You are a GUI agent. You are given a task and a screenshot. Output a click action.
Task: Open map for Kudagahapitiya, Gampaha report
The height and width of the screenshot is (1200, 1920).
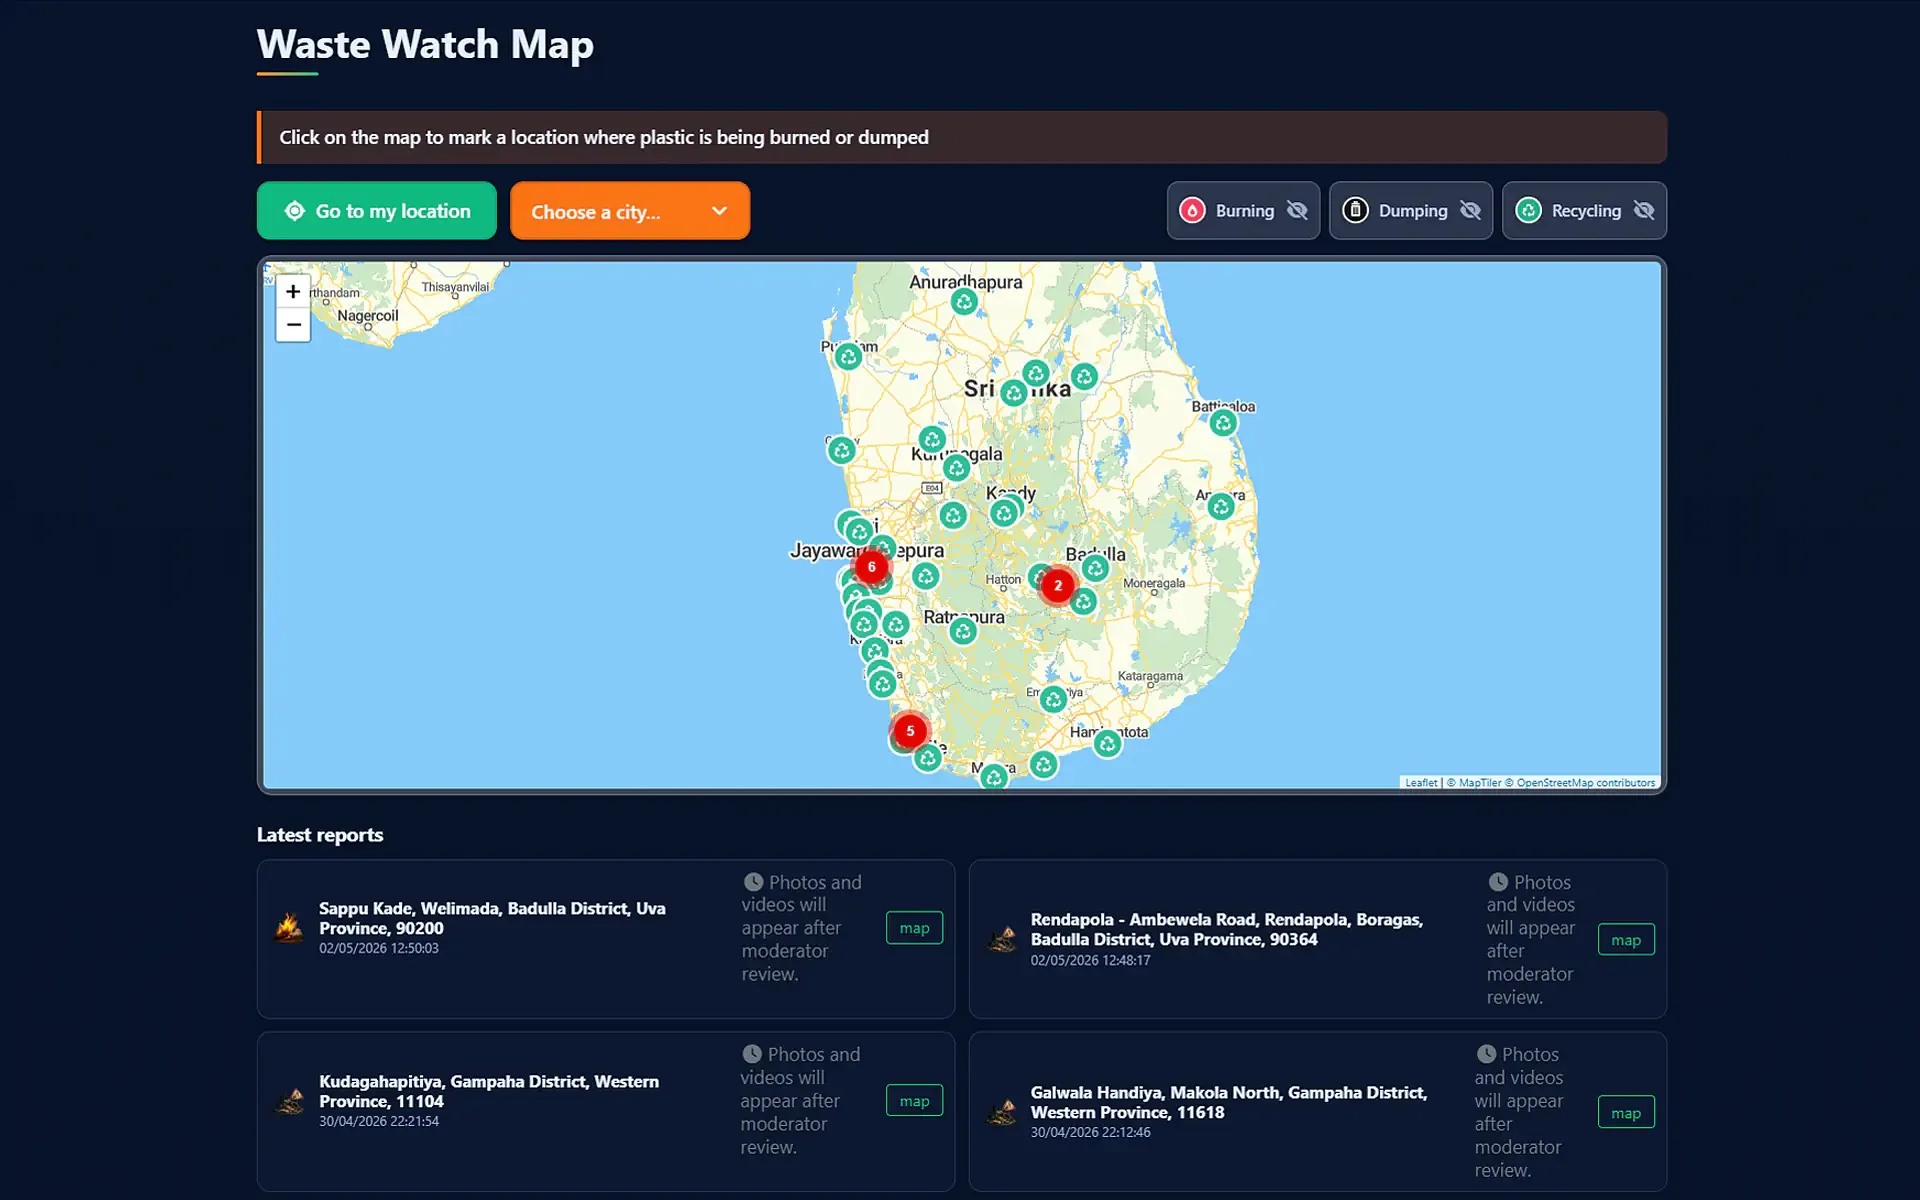[x=914, y=1100]
